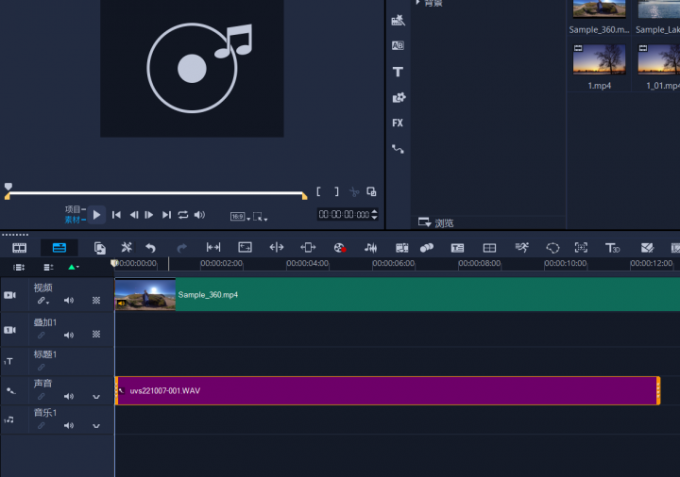Open the Path motion library panel

(x=398, y=150)
